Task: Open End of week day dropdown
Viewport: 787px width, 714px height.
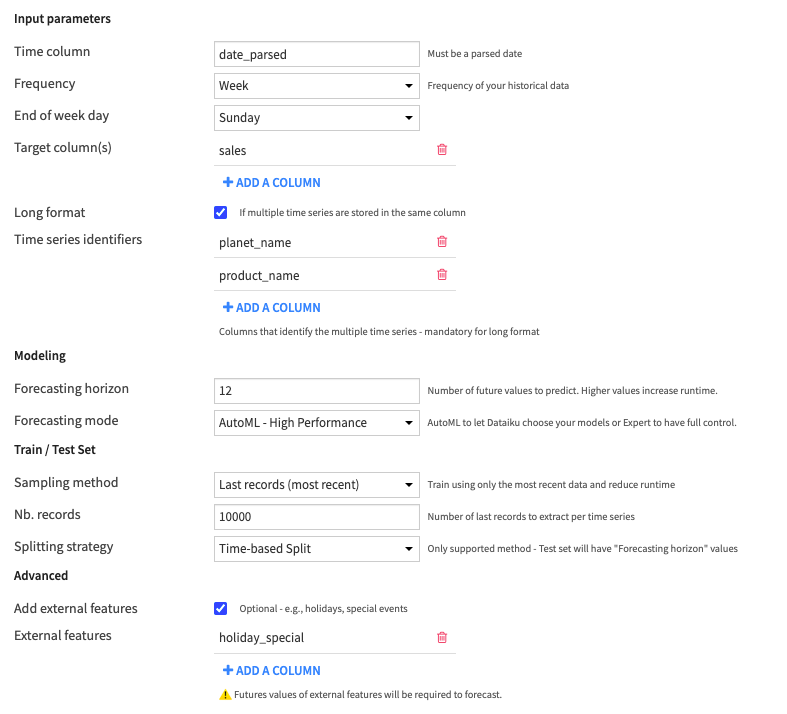Action: click(316, 118)
